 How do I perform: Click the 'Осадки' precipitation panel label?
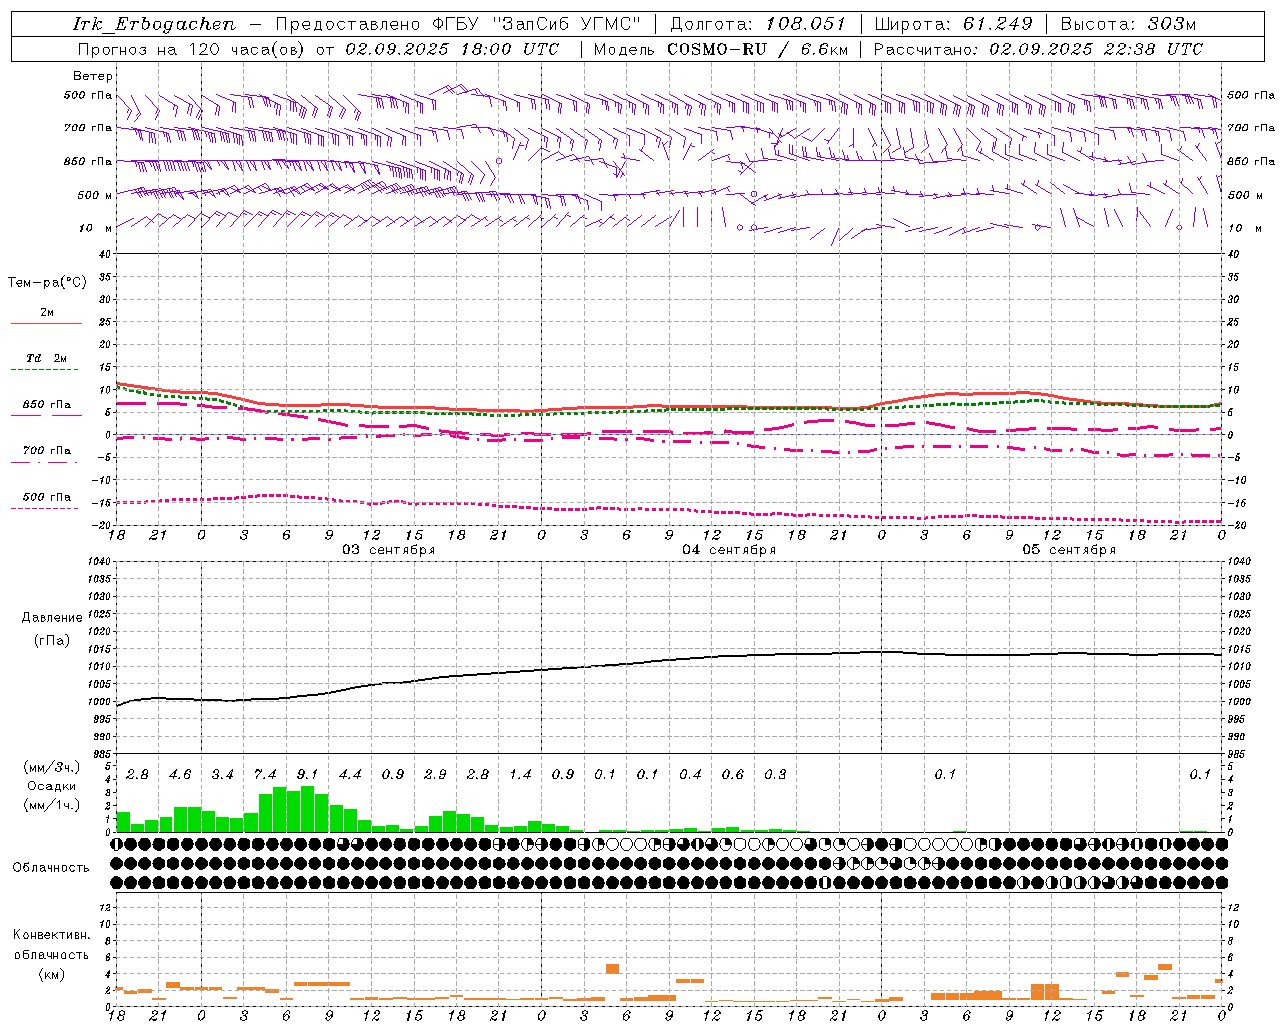(x=52, y=786)
